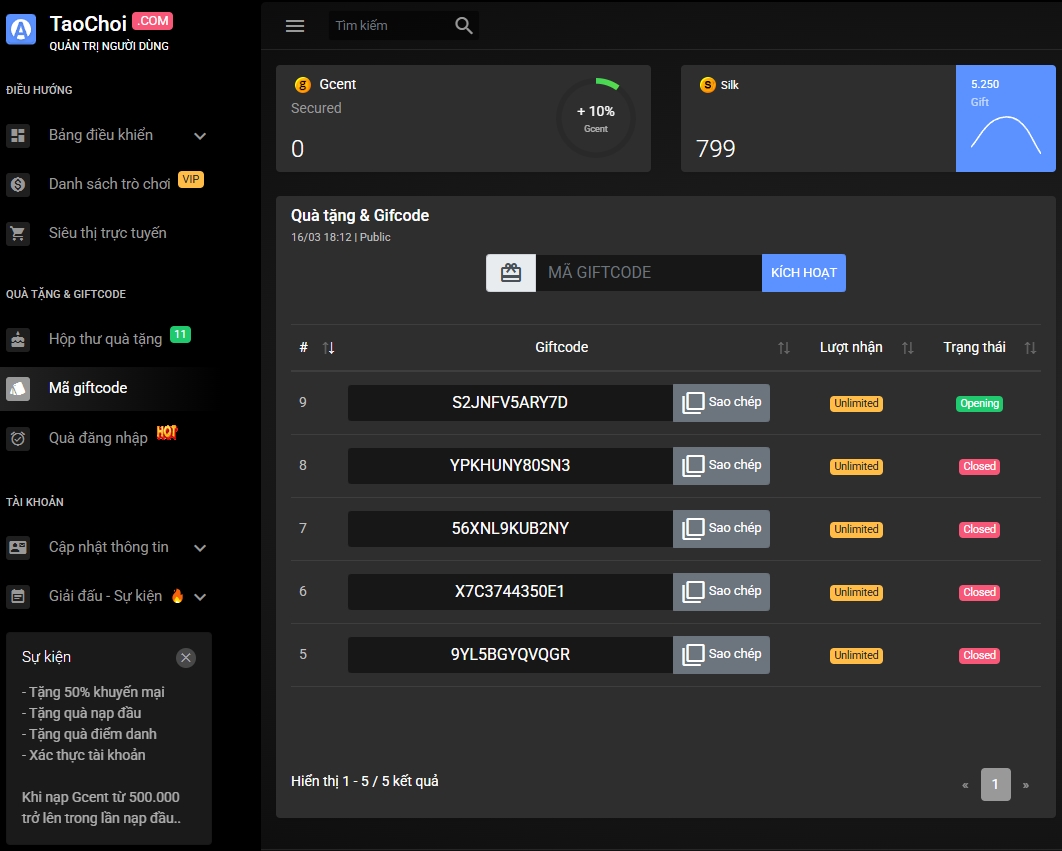Copy giftcode 9YL5BGYQVQGR
The height and width of the screenshot is (851, 1062).
(x=721, y=655)
